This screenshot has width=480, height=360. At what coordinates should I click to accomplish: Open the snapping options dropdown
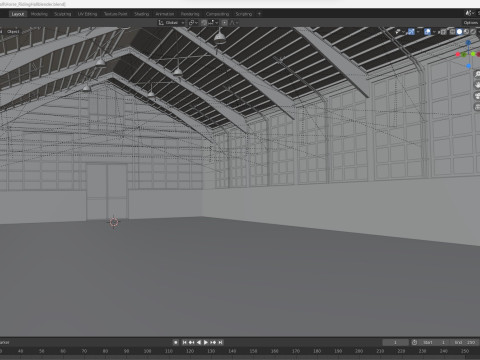(x=213, y=23)
